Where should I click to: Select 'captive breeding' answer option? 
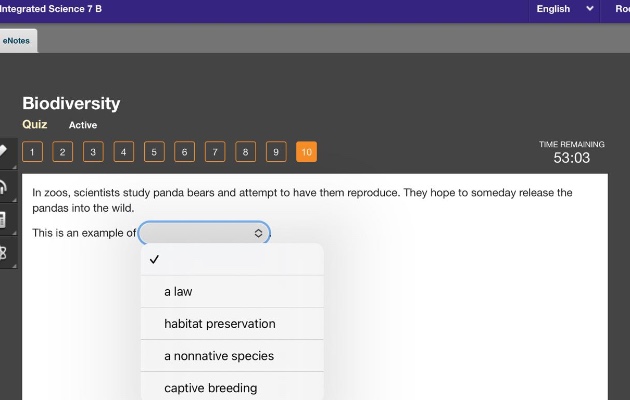232,387
